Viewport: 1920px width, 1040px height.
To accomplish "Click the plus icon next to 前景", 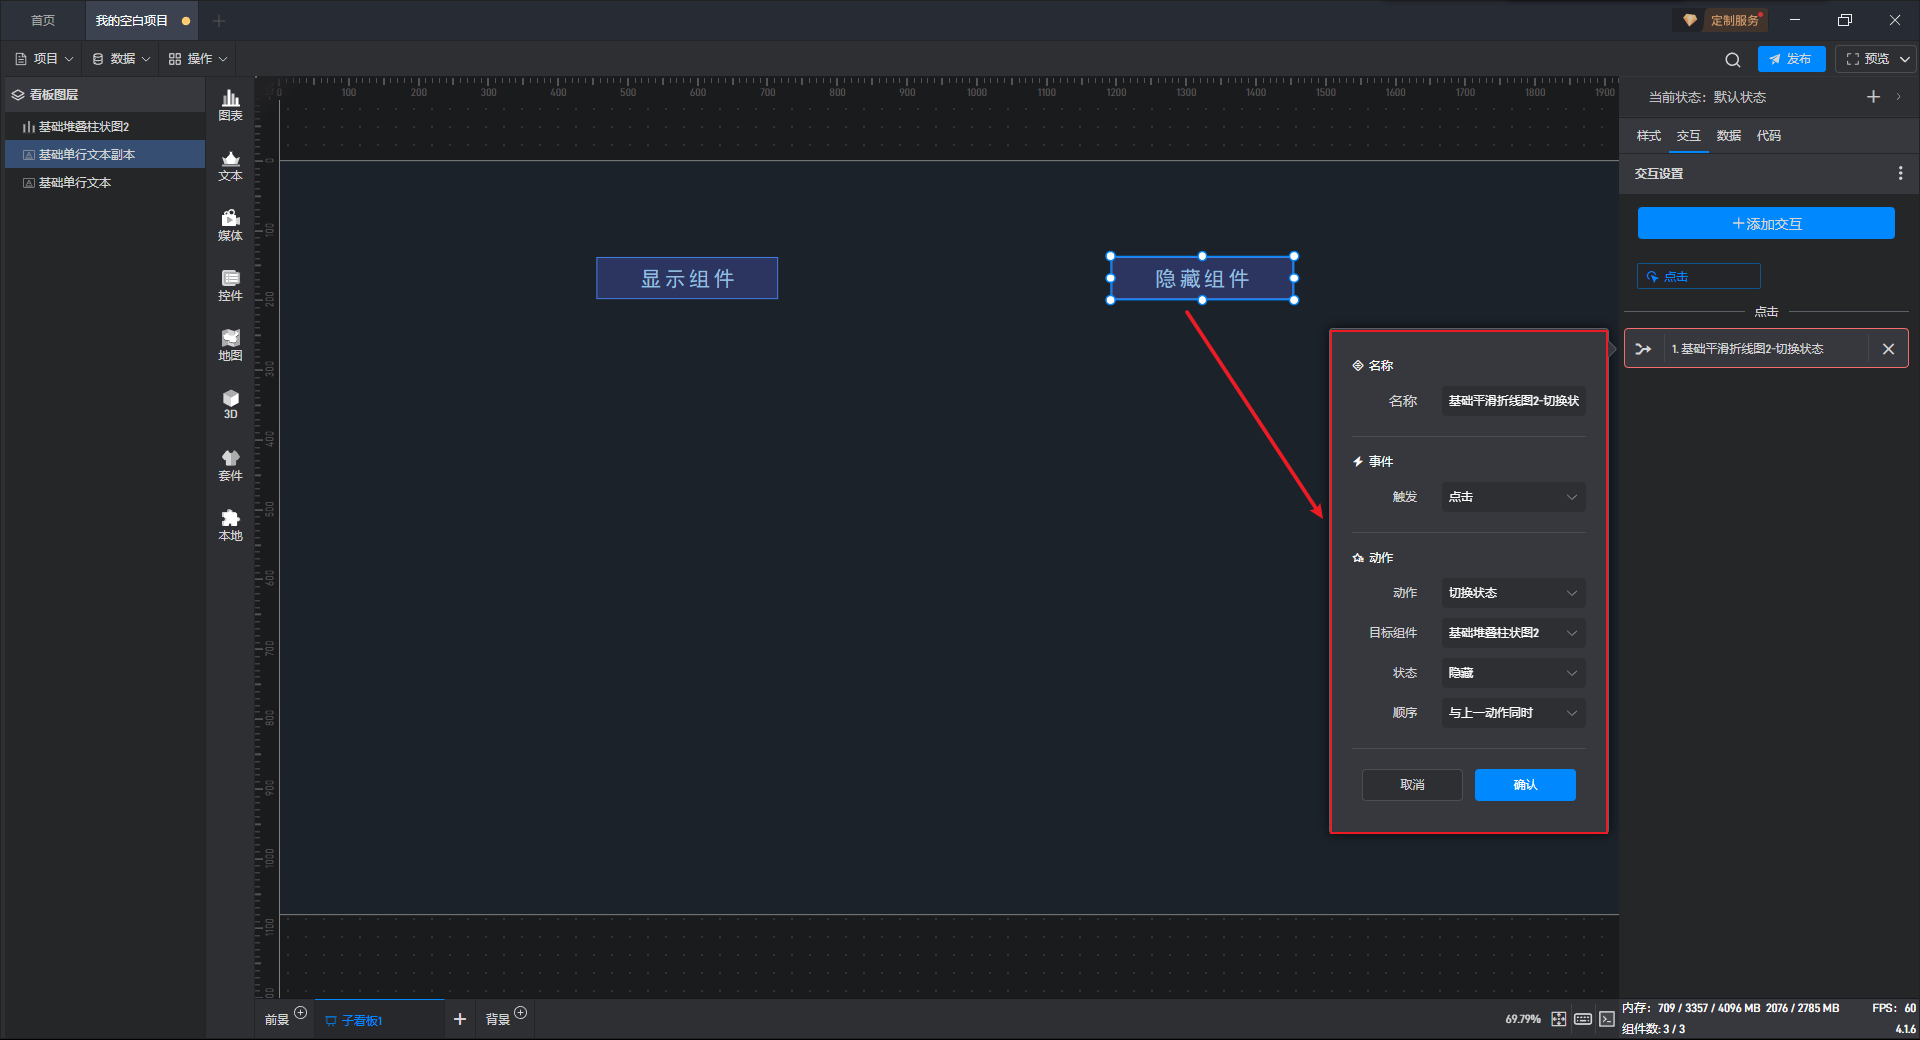I will coord(300,1013).
